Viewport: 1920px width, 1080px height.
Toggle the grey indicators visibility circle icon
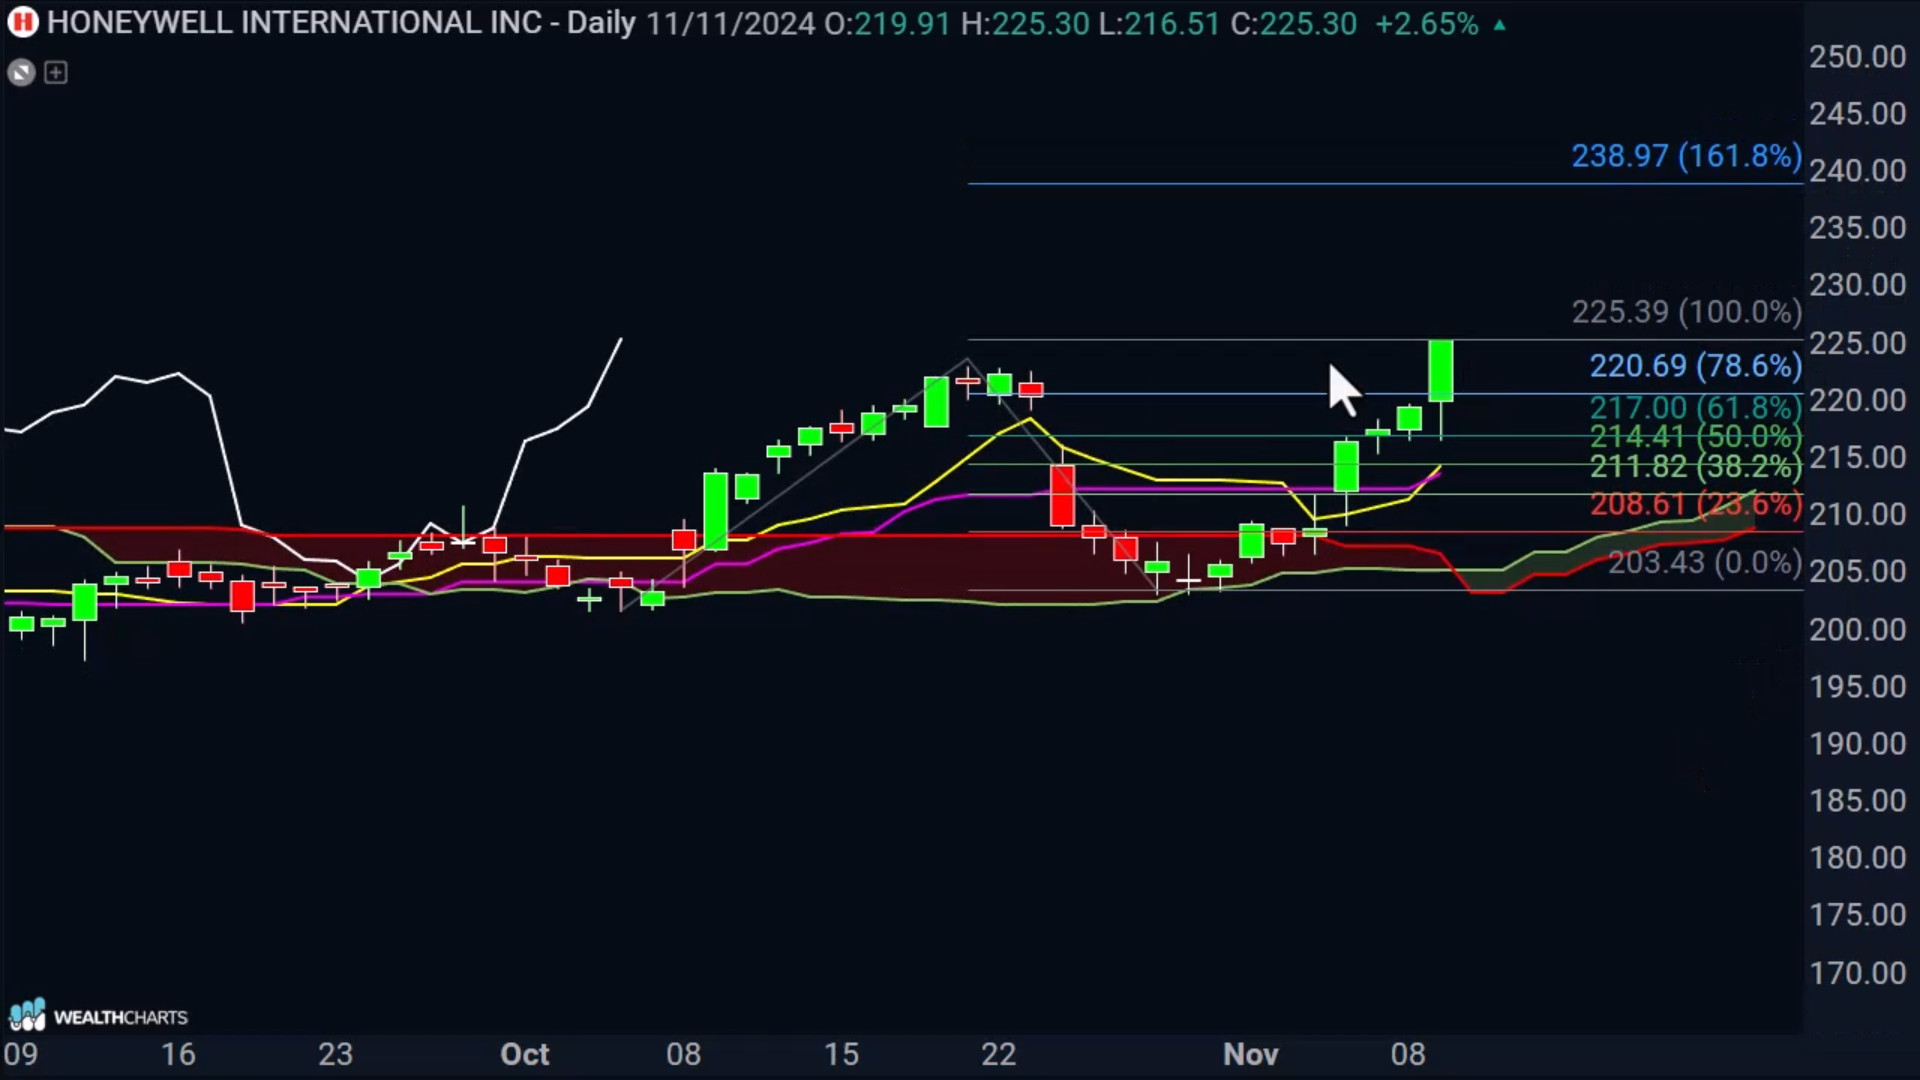click(x=21, y=72)
